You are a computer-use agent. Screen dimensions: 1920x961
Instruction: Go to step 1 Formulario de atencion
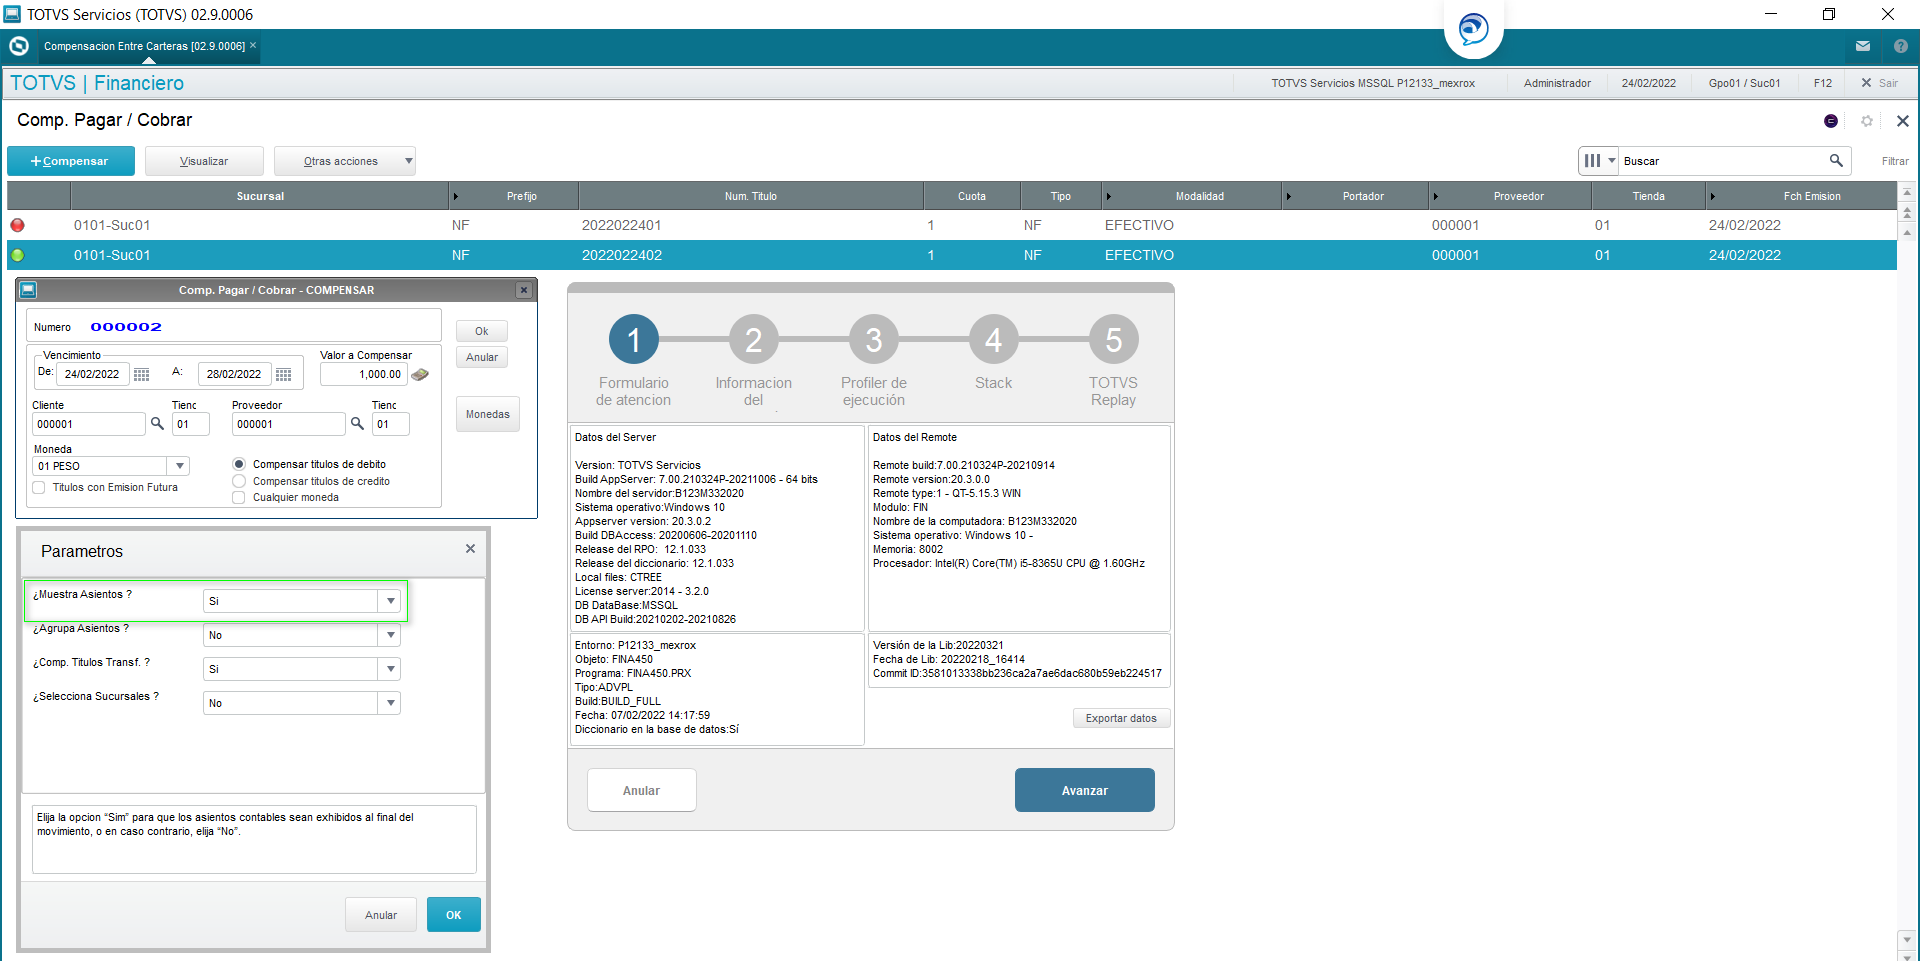point(634,340)
